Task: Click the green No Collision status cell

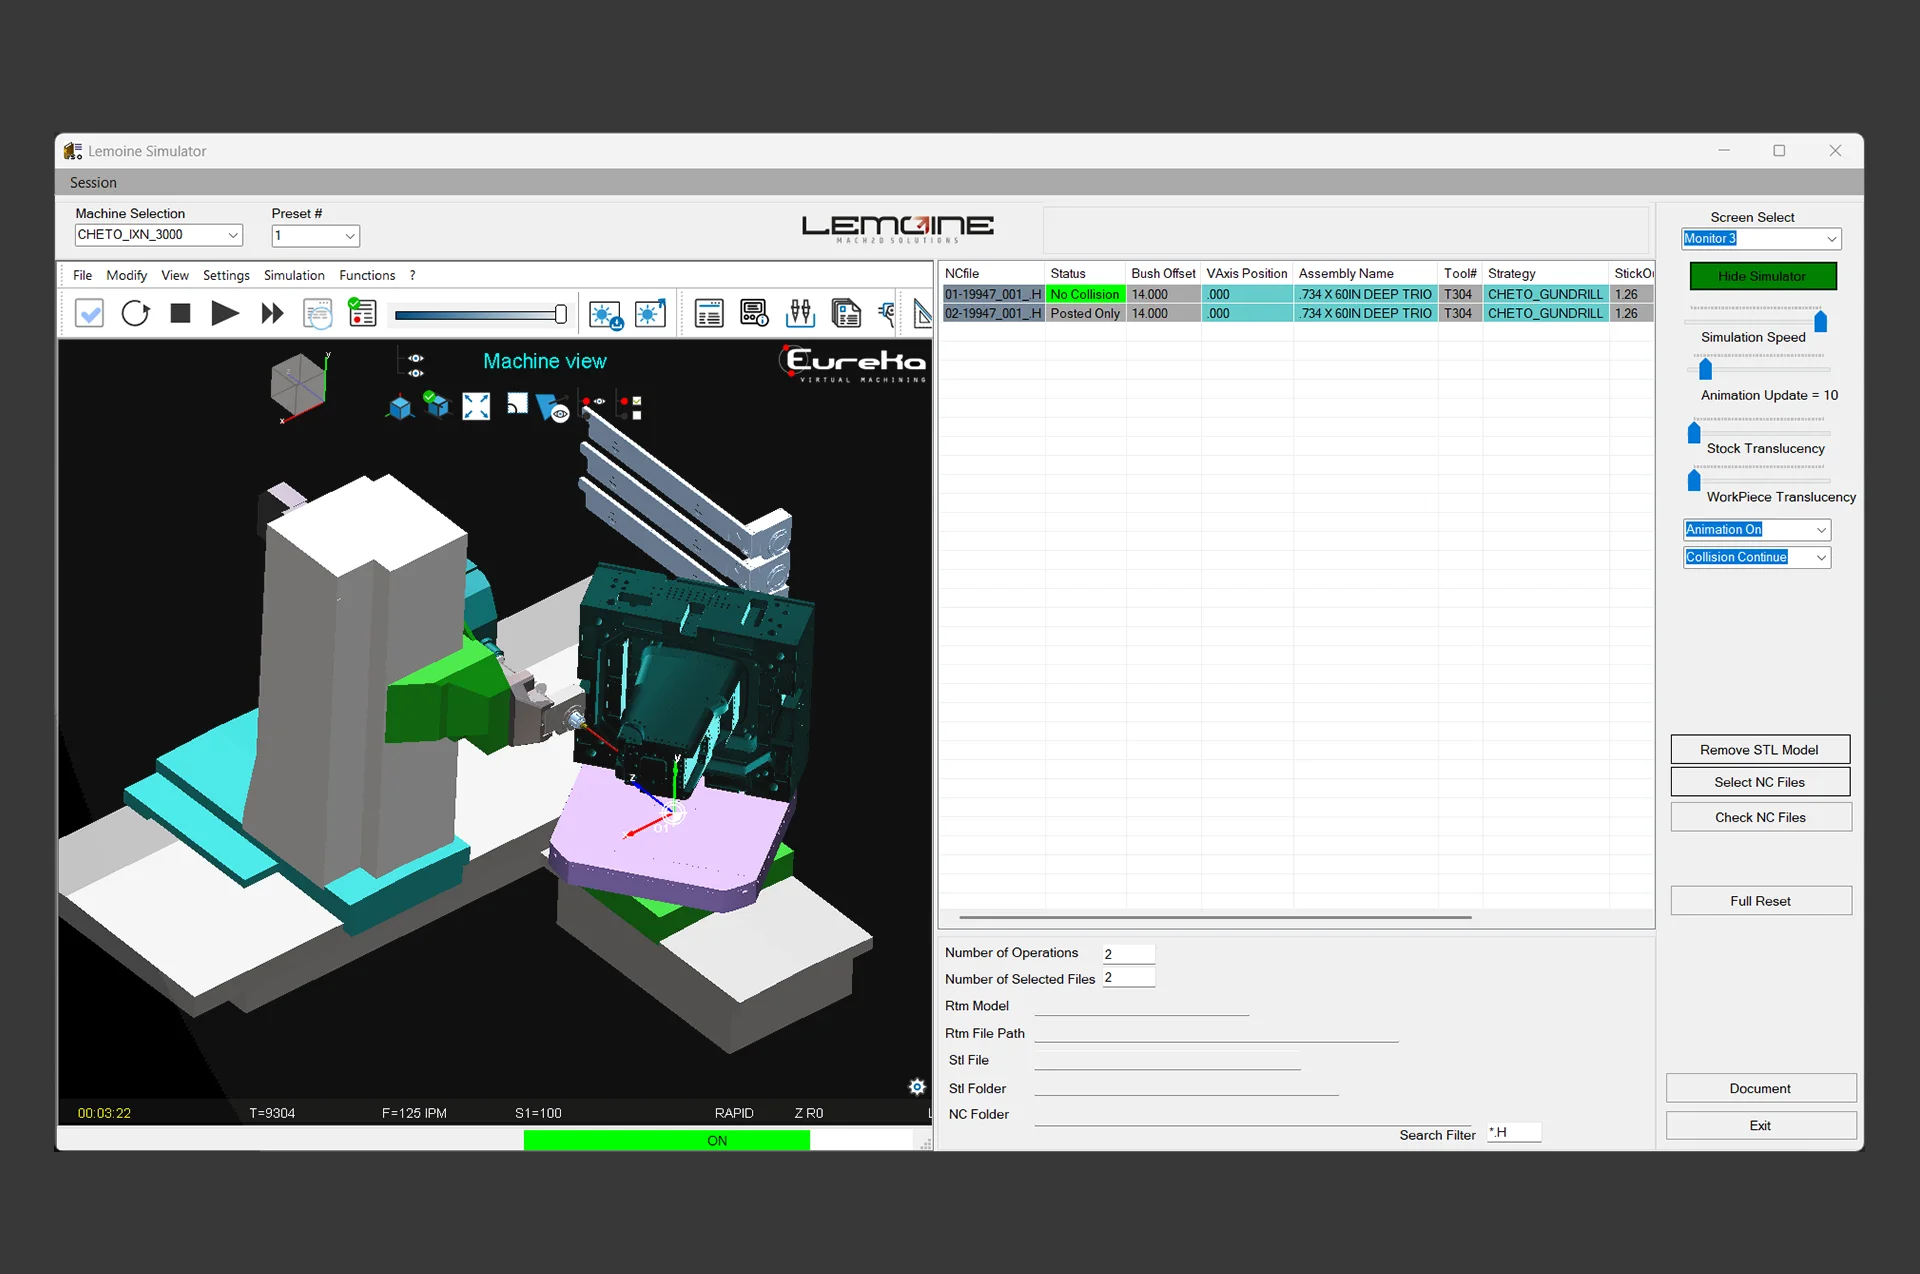Action: (x=1085, y=295)
